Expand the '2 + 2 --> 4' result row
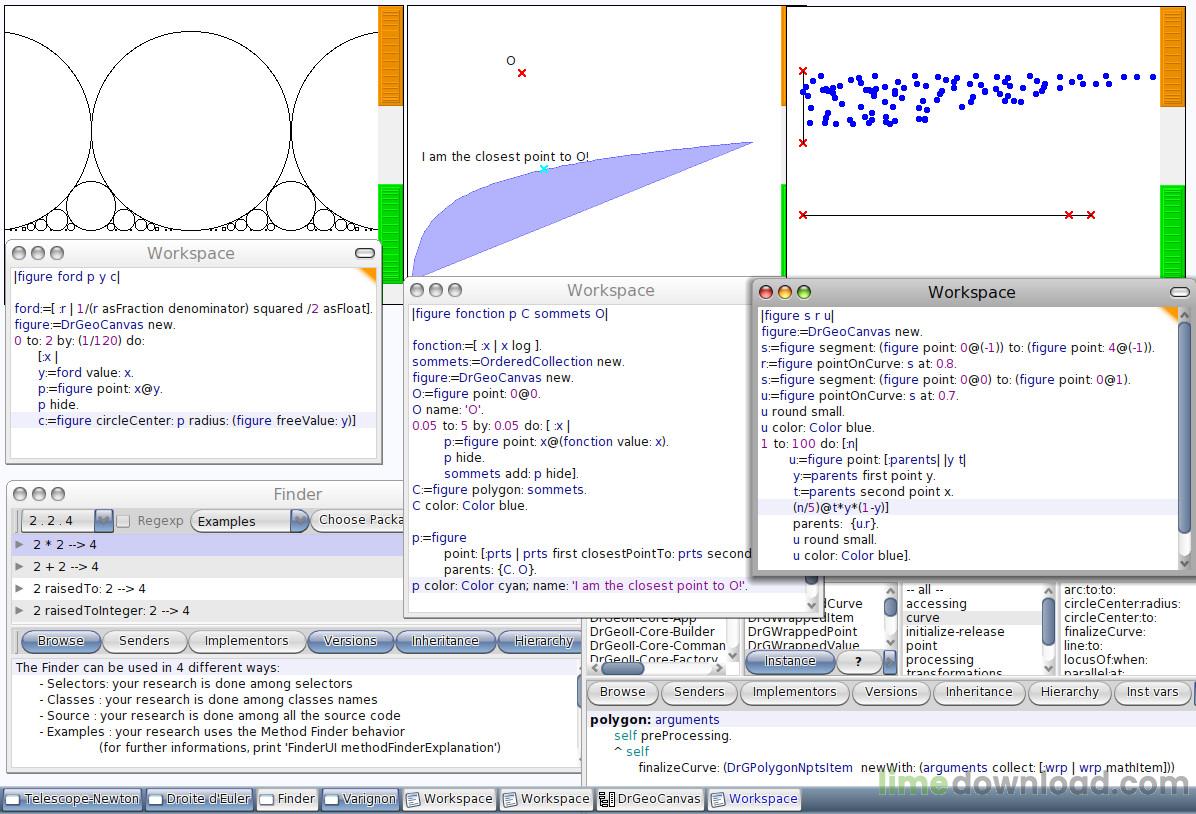 (x=20, y=567)
